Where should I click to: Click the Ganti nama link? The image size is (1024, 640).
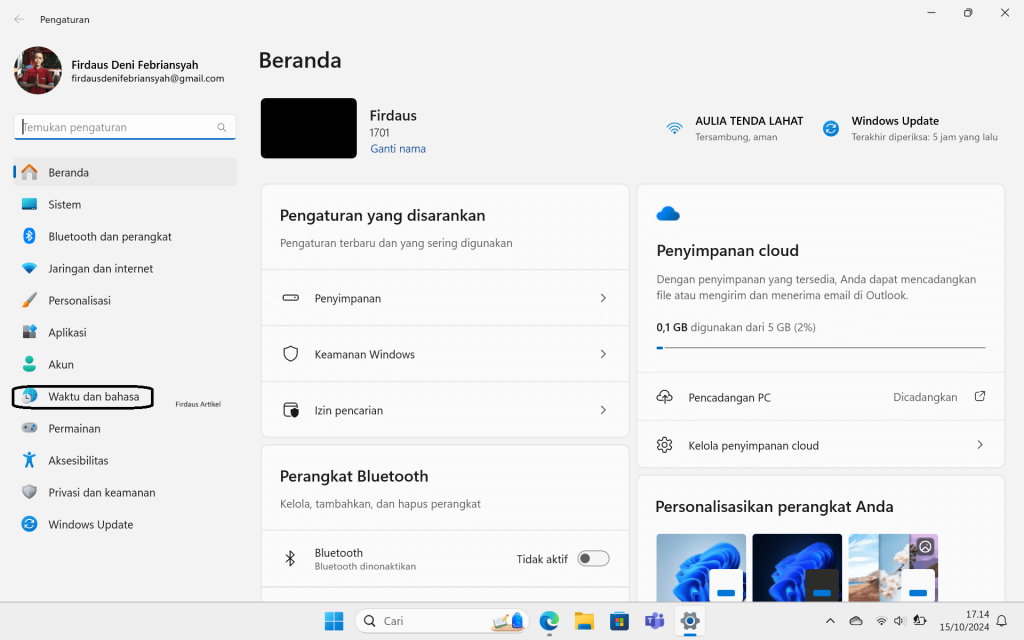pos(398,149)
